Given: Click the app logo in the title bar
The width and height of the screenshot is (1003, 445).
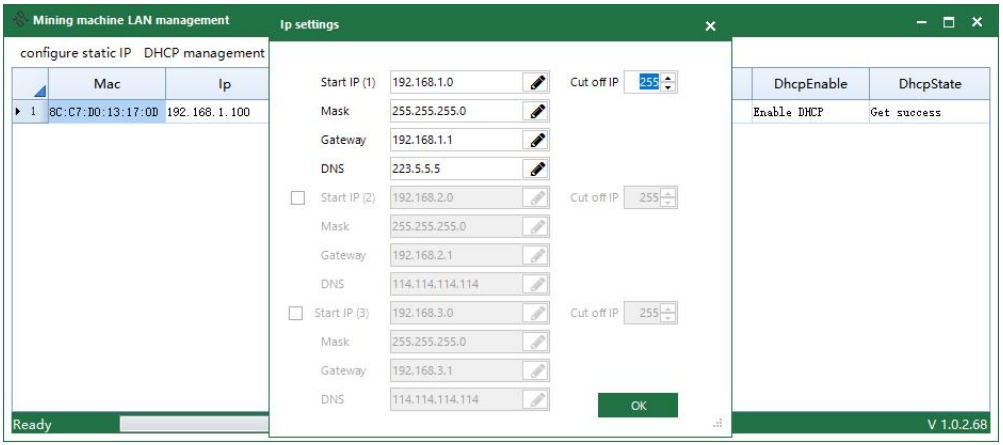Looking at the screenshot, I should [20, 21].
